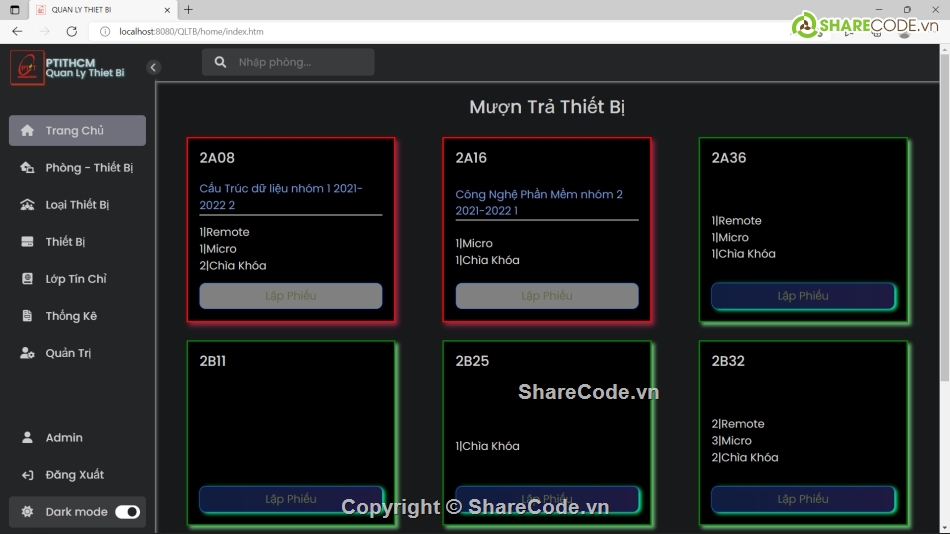Click the Nhập phòng search field
Viewport: 950px width, 534px height.
click(300, 62)
